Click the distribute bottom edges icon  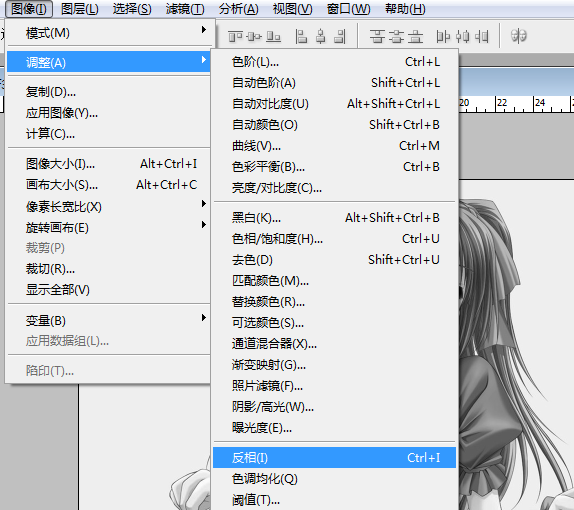coord(415,37)
